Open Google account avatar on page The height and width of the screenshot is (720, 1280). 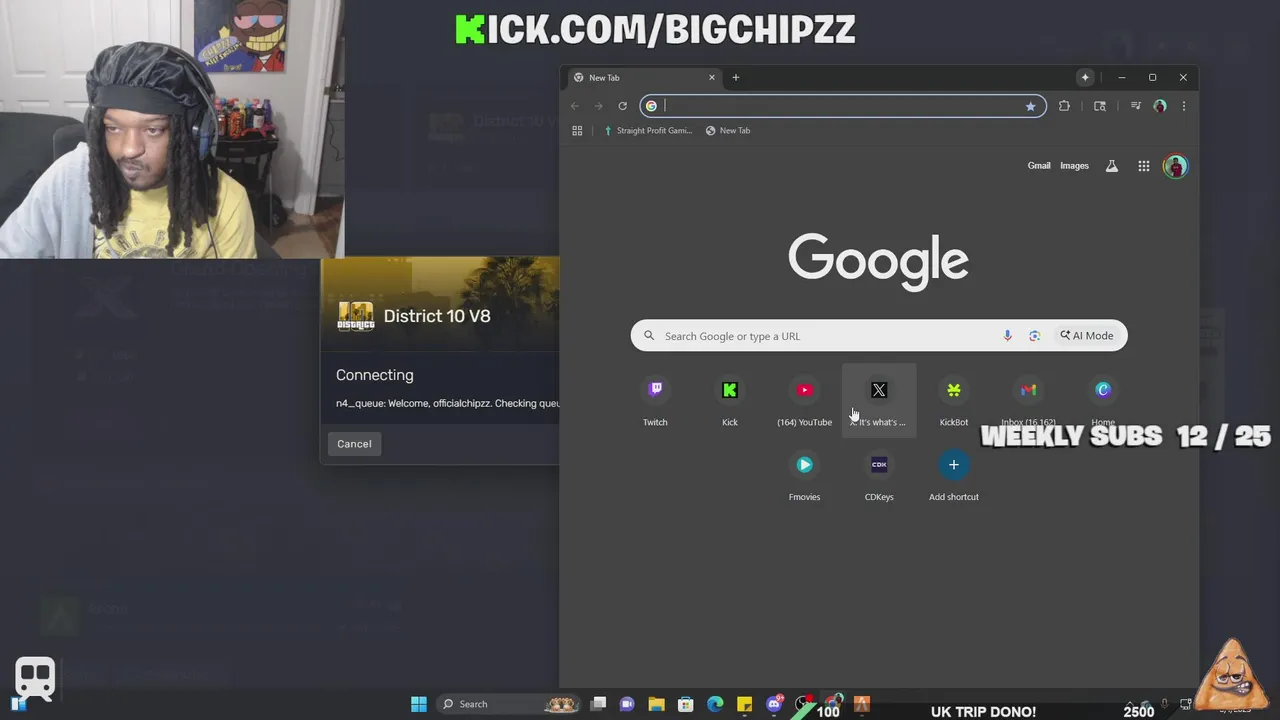[x=1176, y=166]
